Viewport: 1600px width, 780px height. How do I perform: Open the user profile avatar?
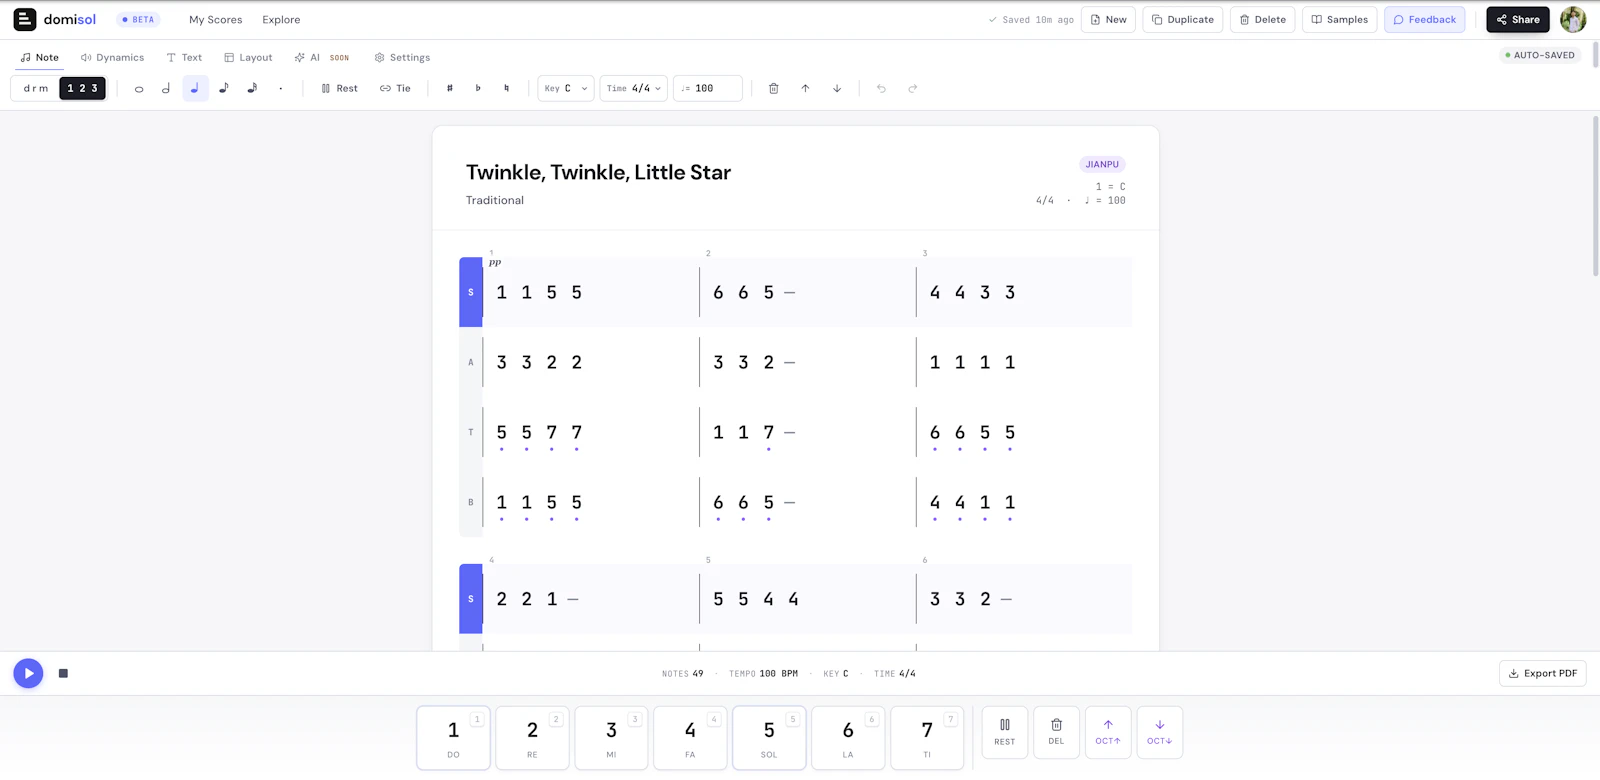tap(1573, 19)
